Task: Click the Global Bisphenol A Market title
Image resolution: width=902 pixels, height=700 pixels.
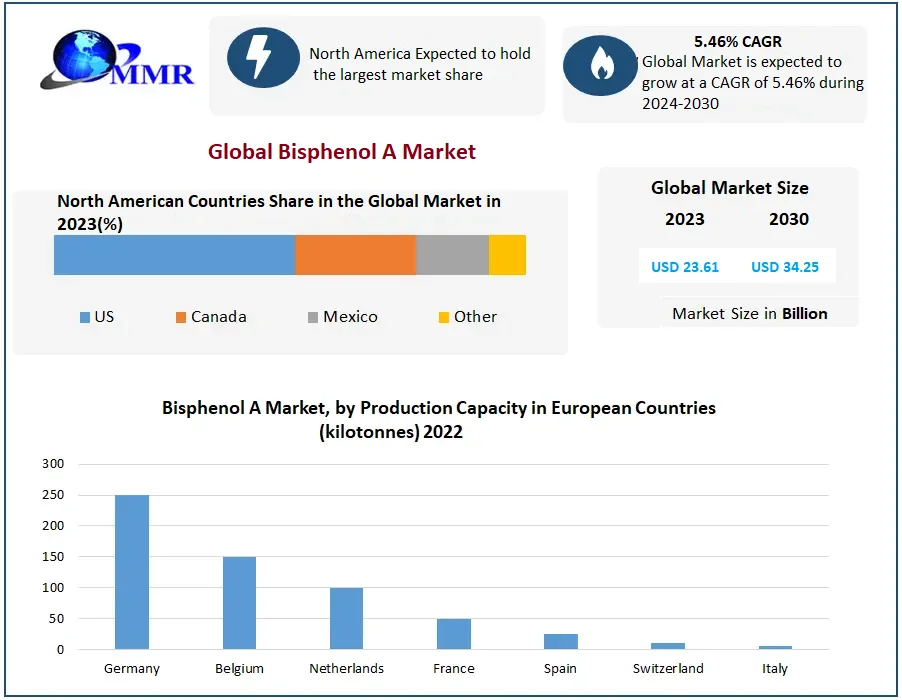Action: (x=342, y=152)
